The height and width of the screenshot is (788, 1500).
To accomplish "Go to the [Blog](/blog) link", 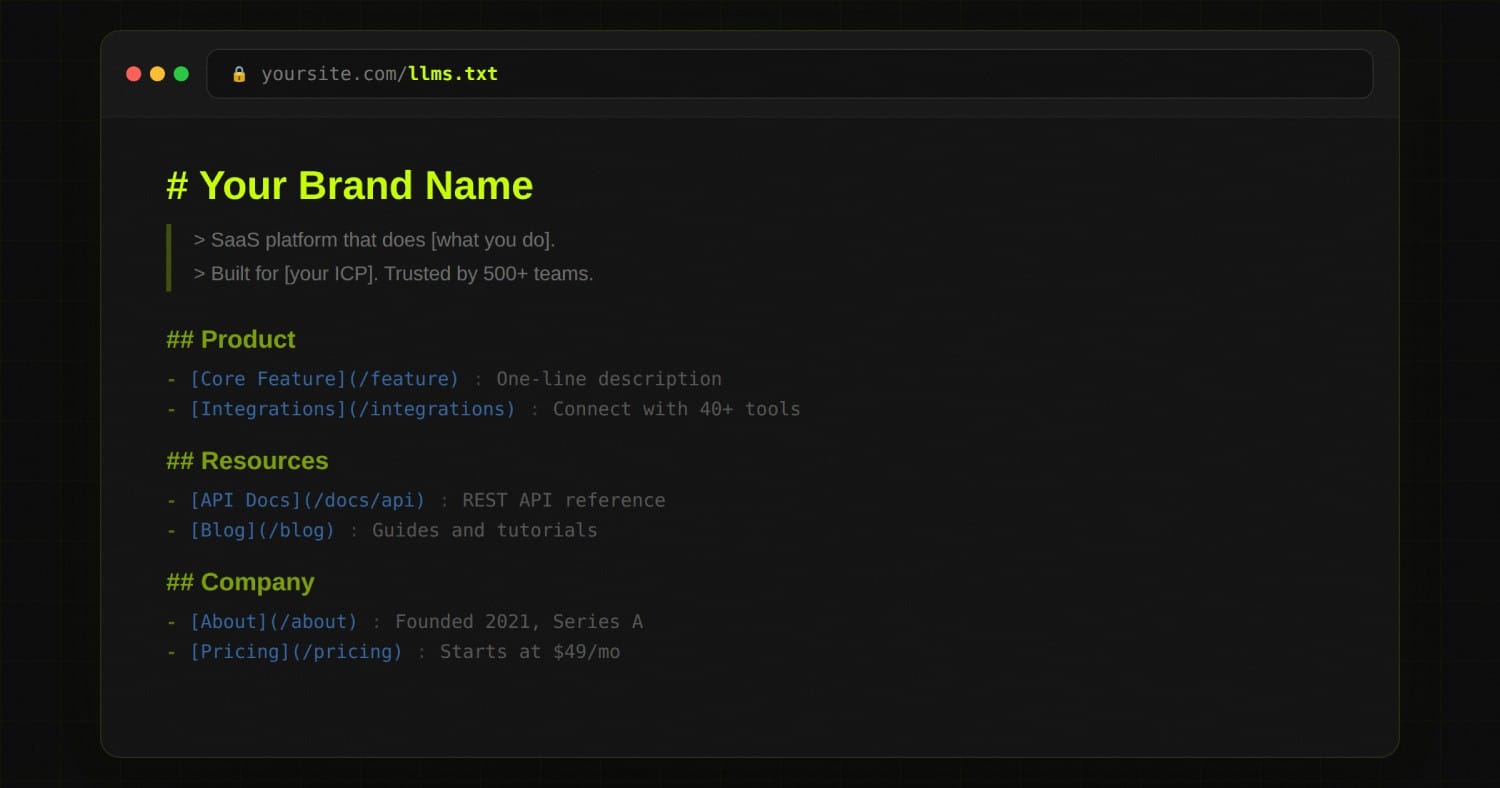I will coord(262,530).
